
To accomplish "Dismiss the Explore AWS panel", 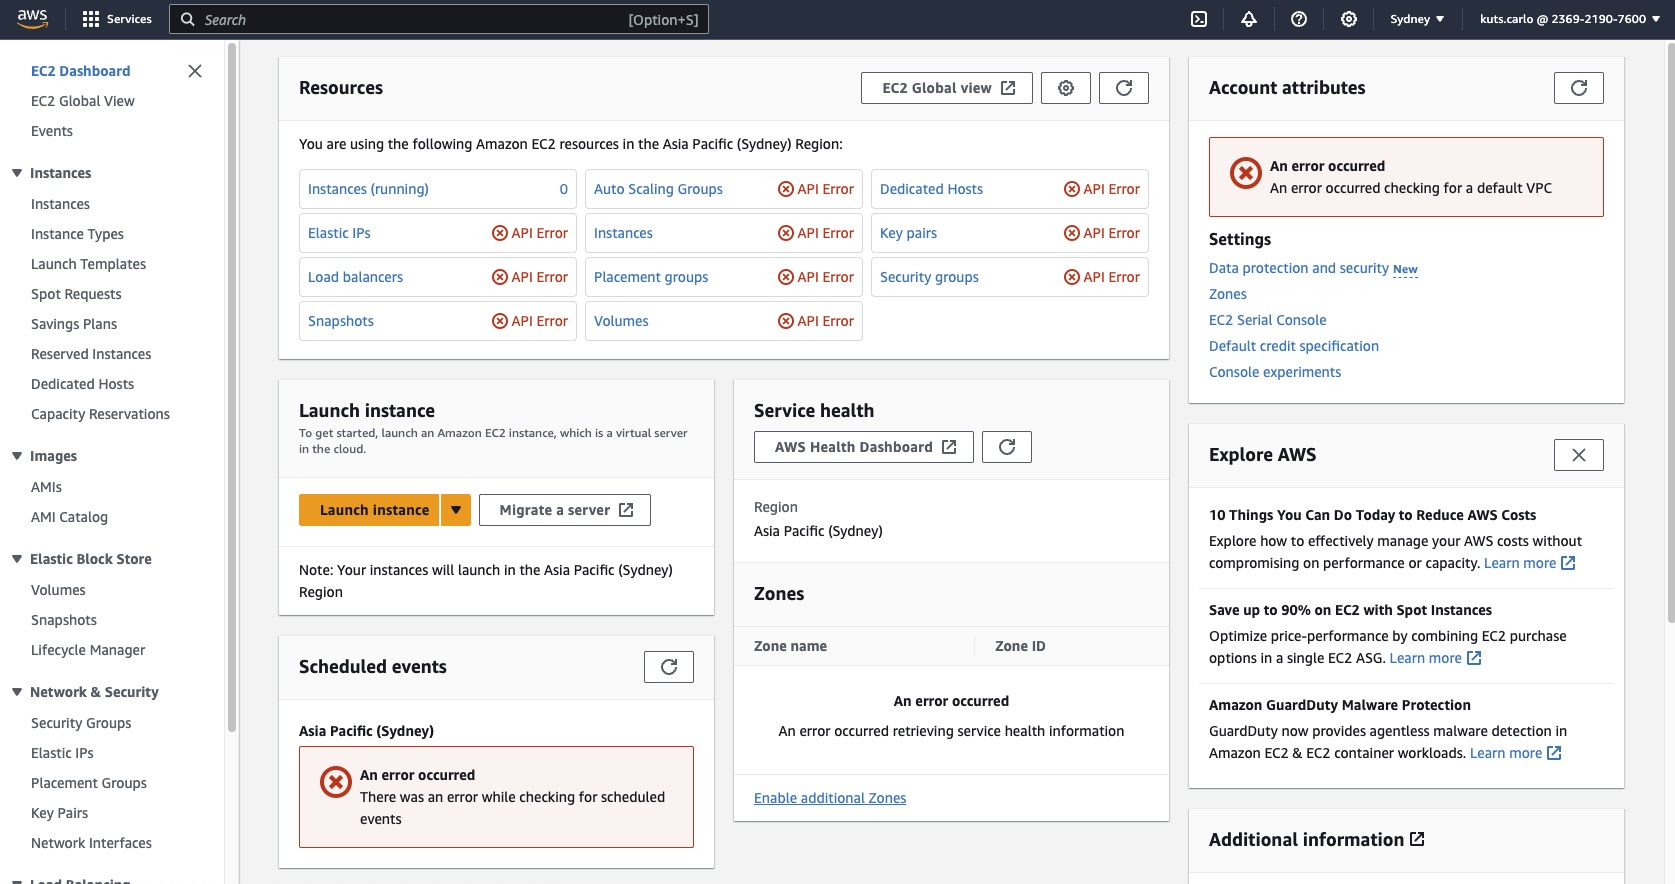I will (1579, 455).
